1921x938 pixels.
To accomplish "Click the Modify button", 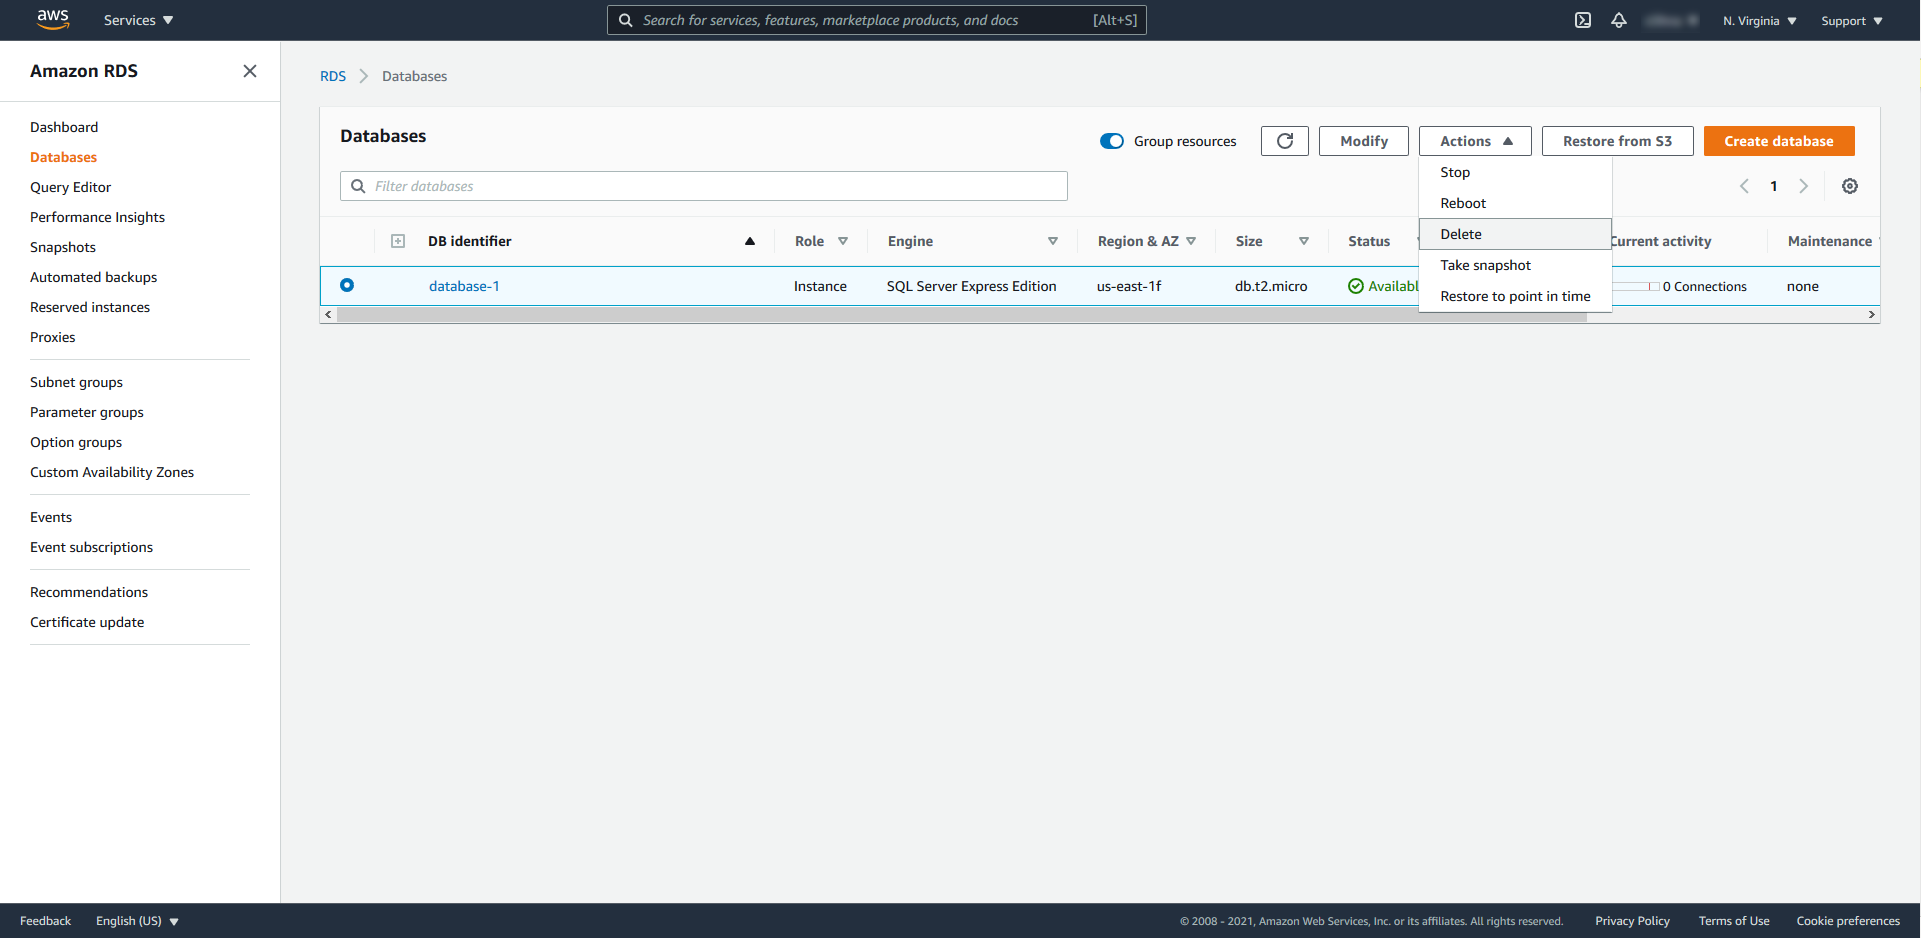I will point(1364,141).
